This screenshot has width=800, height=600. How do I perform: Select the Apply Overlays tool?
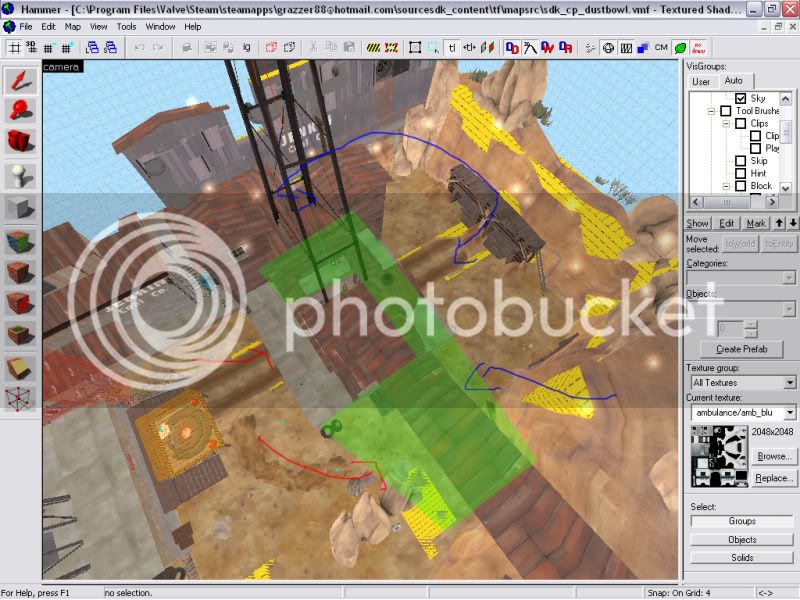point(20,335)
